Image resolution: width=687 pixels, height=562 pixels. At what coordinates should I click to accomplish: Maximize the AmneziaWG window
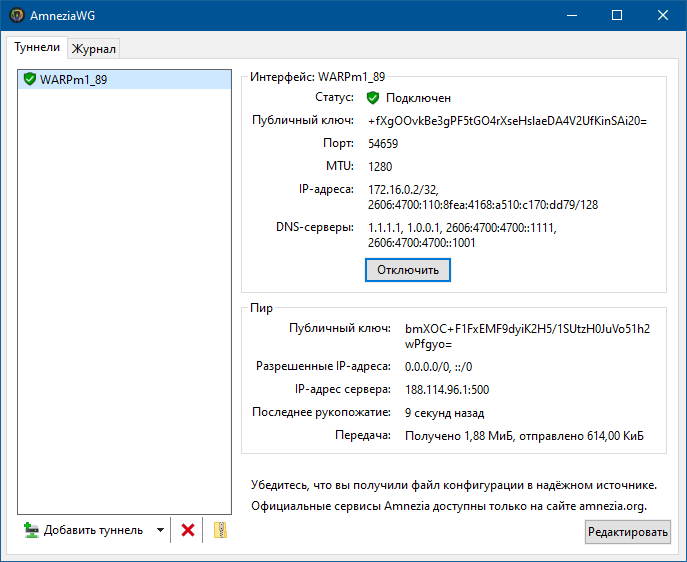click(x=617, y=16)
